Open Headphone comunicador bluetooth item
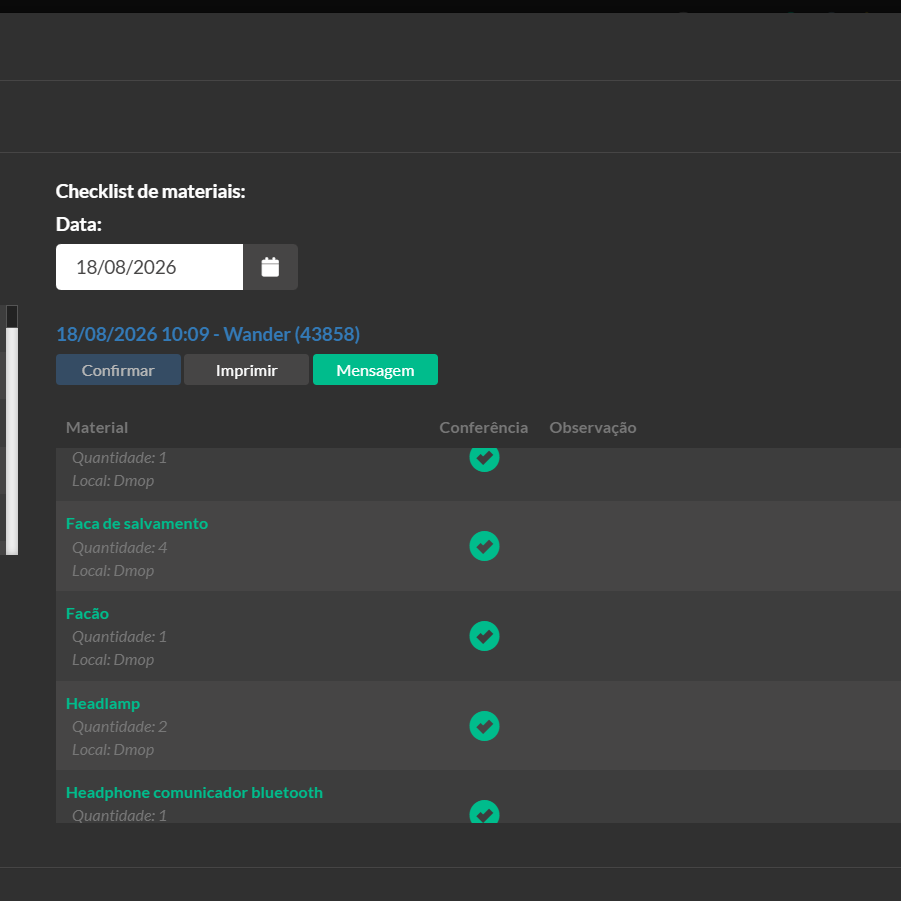This screenshot has width=901, height=901. point(194,792)
